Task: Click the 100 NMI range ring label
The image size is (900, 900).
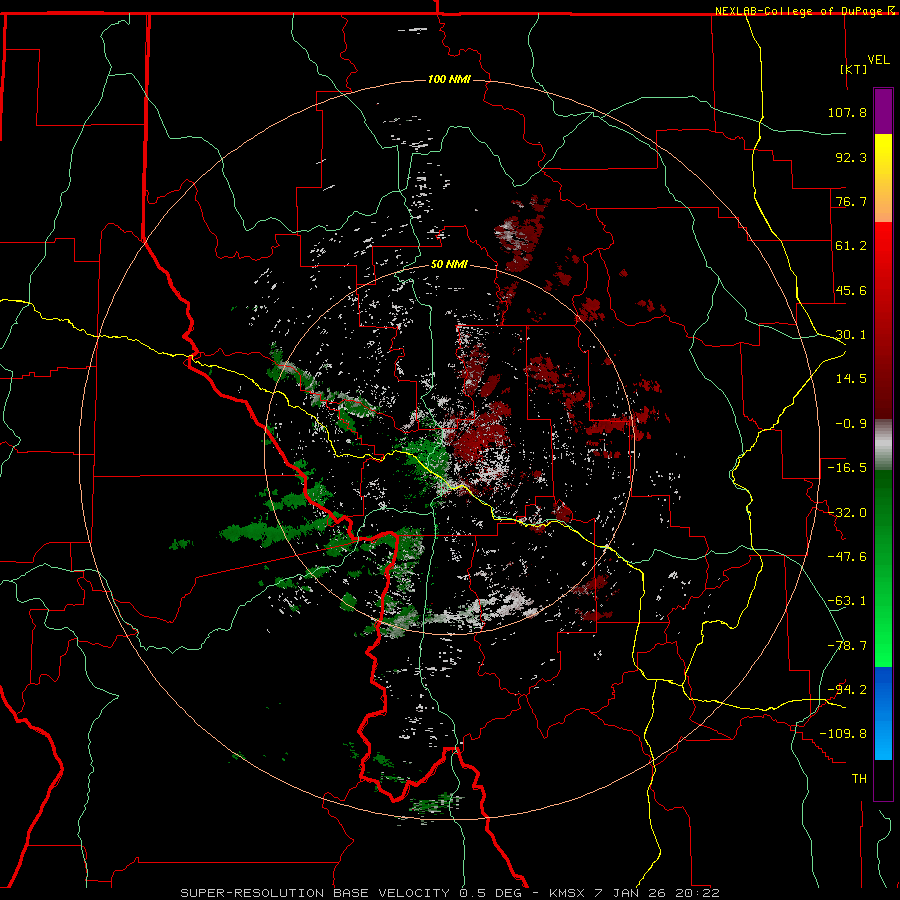Action: pyautogui.click(x=449, y=79)
